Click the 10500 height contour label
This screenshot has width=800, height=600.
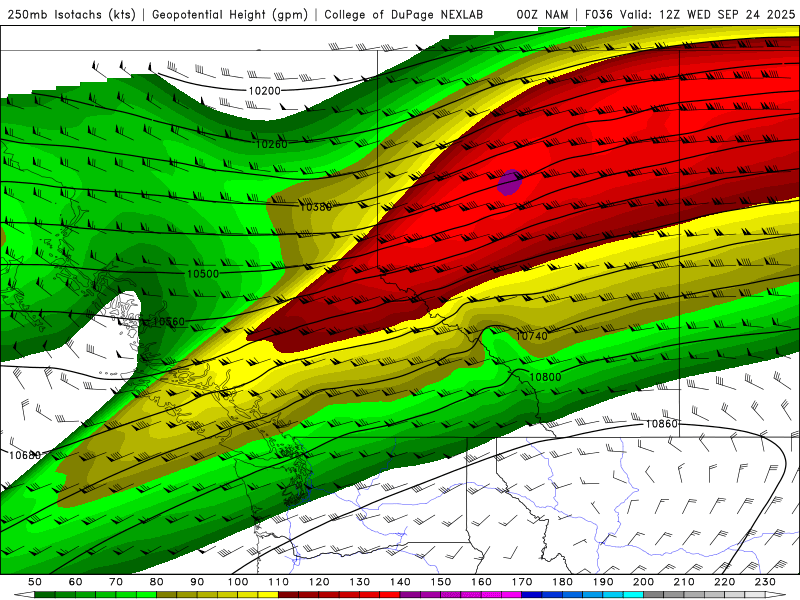click(203, 274)
